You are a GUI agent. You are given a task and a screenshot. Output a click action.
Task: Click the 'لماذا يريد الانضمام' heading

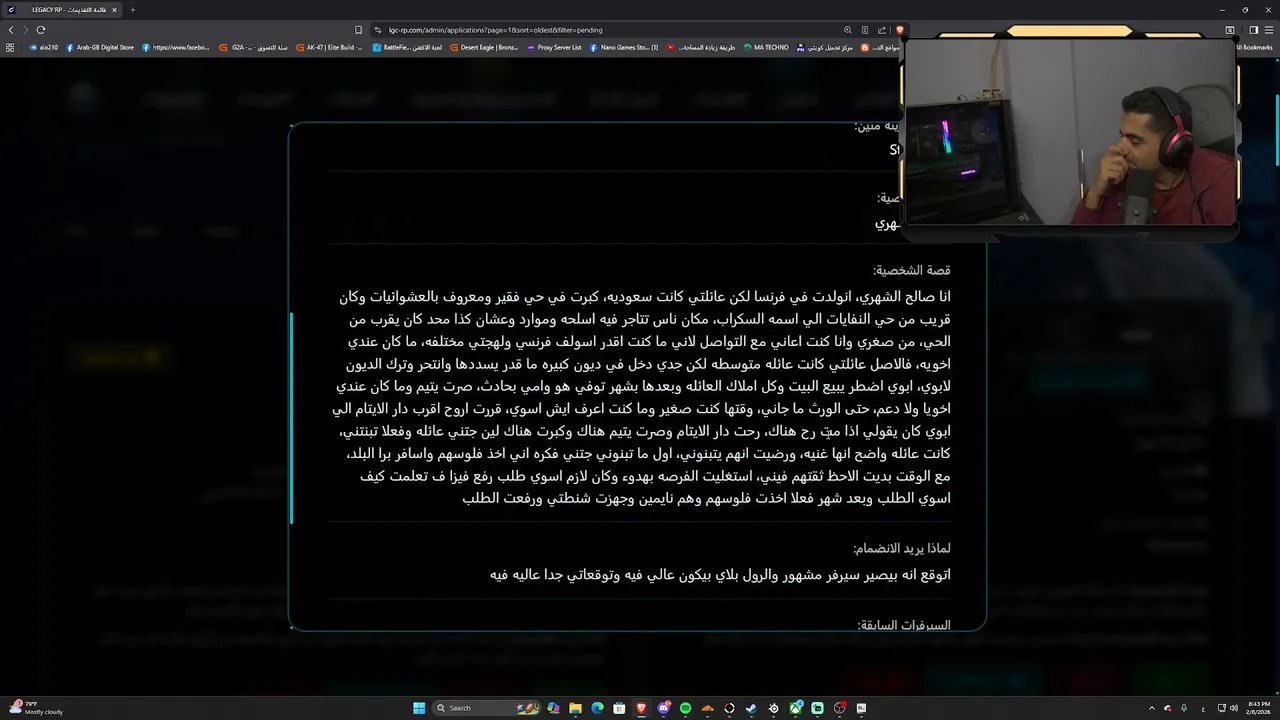tap(902, 549)
